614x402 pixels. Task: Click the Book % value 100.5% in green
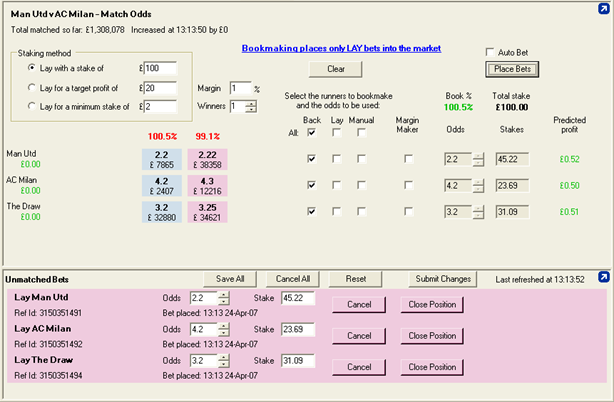pos(458,107)
